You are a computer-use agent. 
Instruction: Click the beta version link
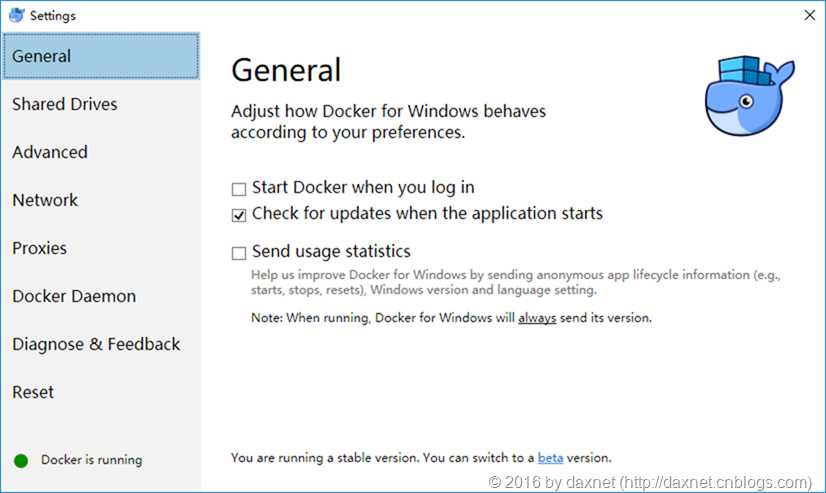pyautogui.click(x=550, y=458)
